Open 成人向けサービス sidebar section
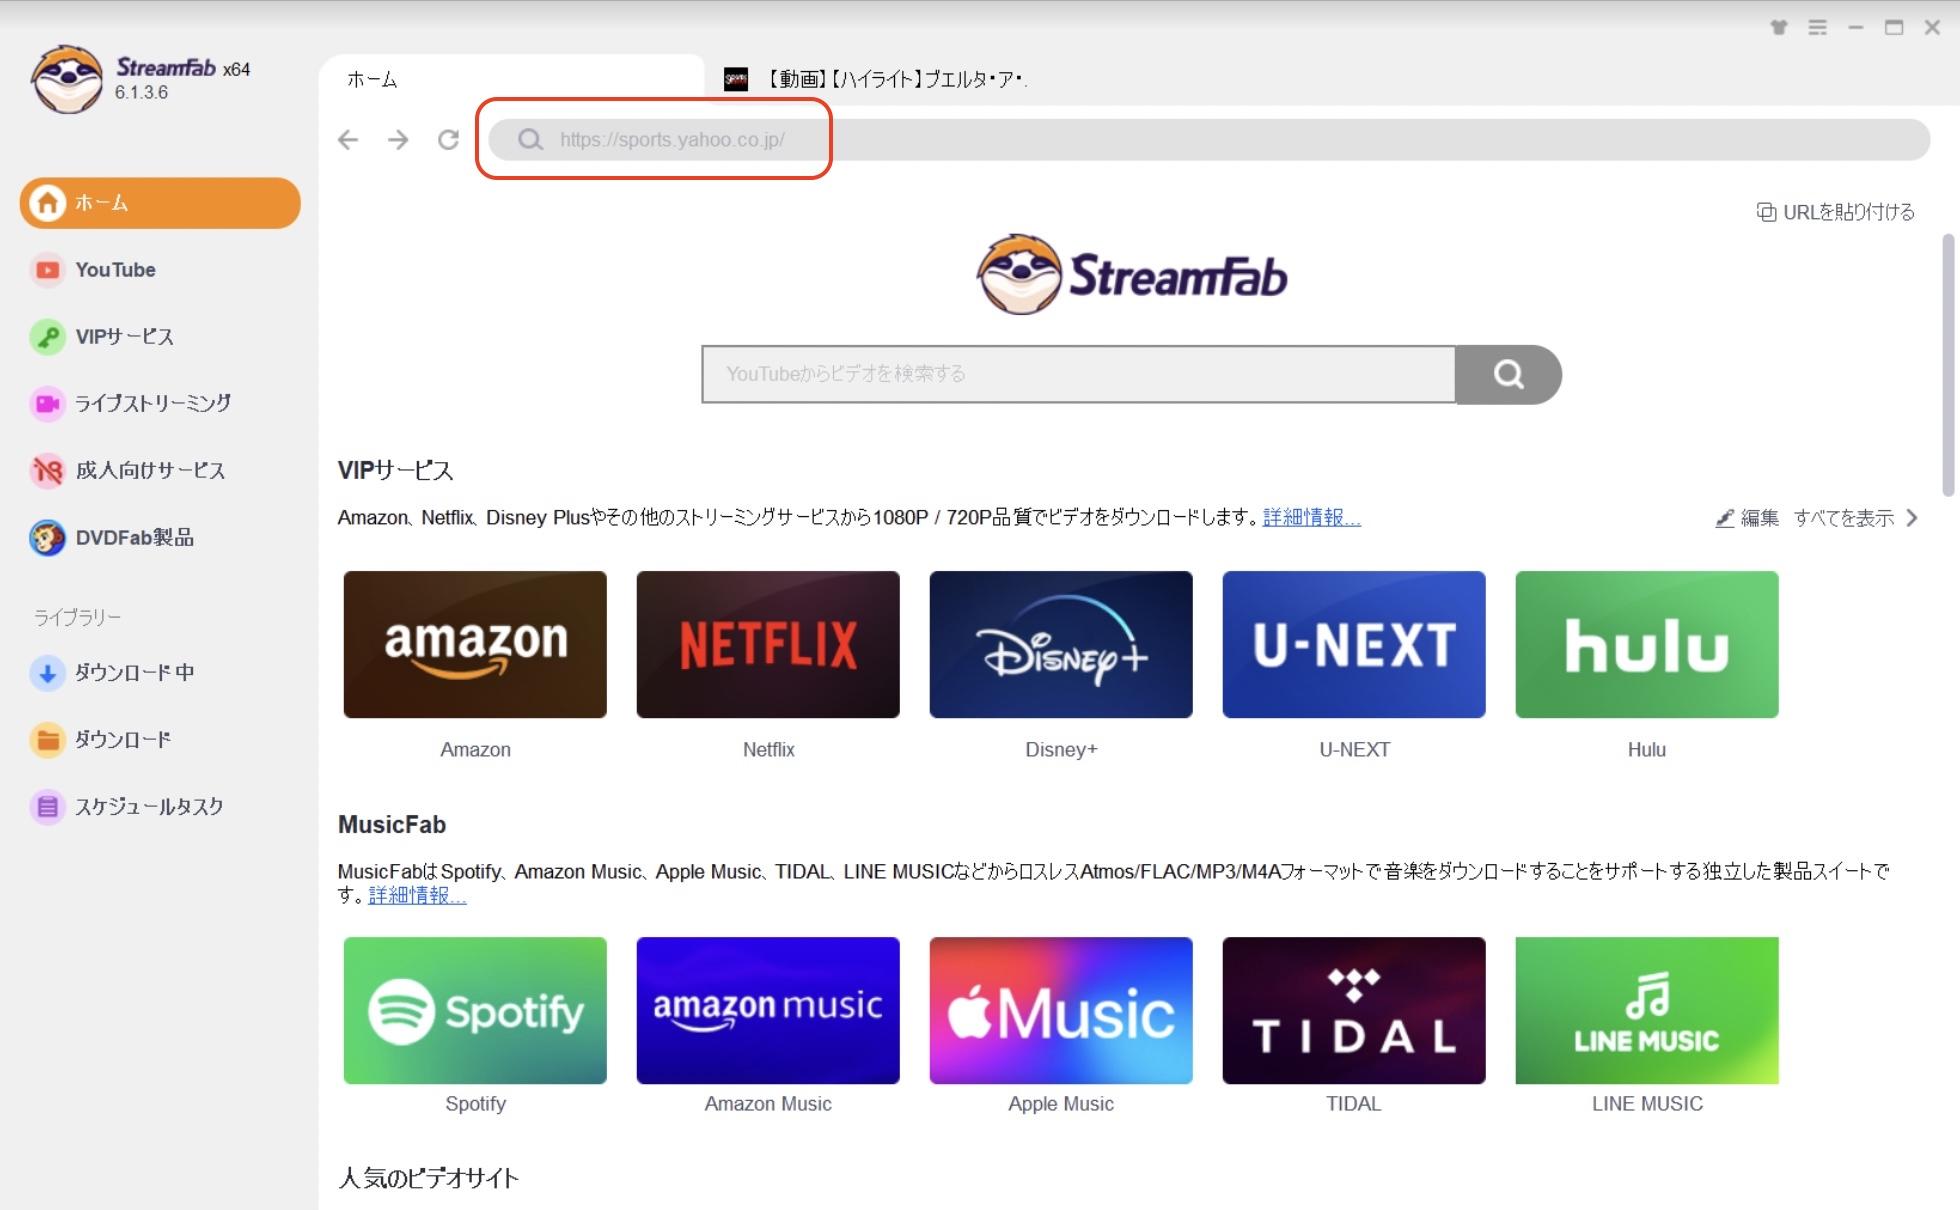 [160, 470]
